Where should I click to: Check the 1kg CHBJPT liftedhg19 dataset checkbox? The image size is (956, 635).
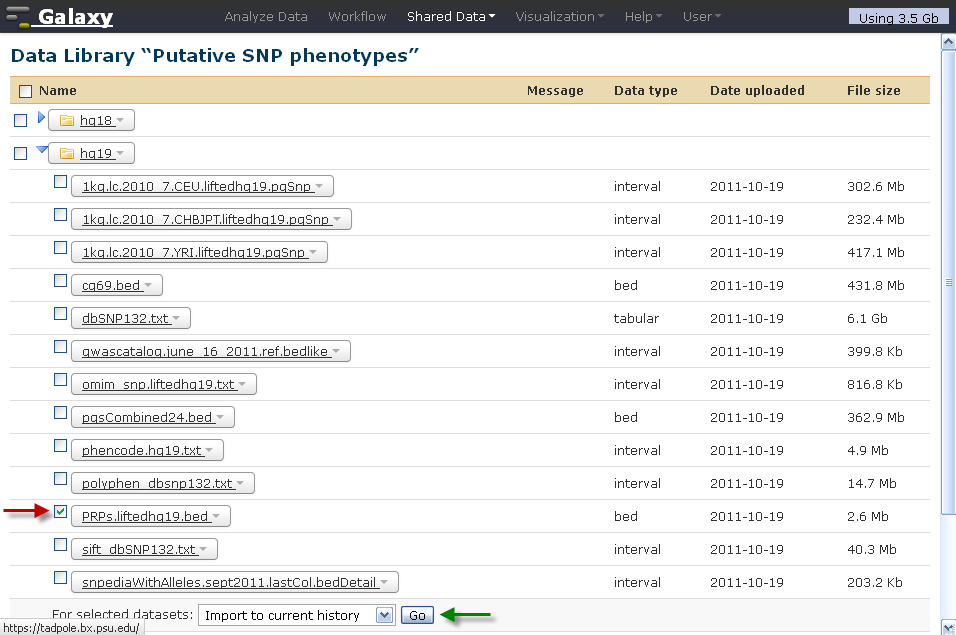click(60, 215)
